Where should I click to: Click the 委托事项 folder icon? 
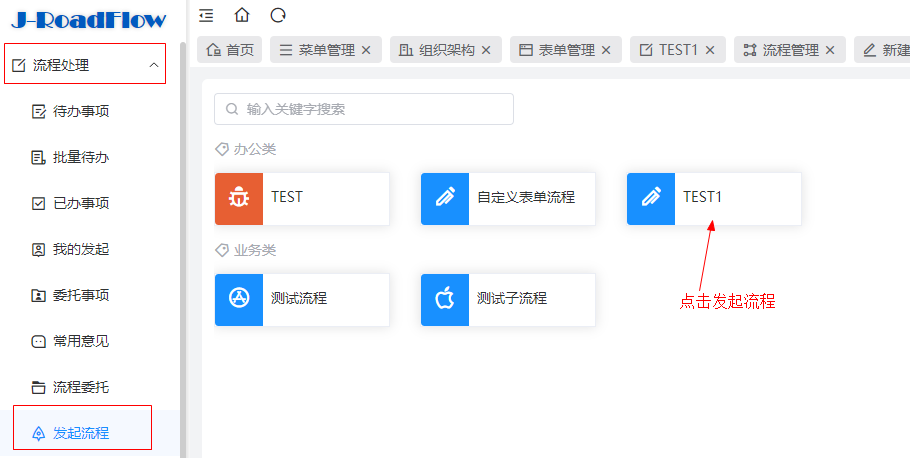[x=38, y=295]
